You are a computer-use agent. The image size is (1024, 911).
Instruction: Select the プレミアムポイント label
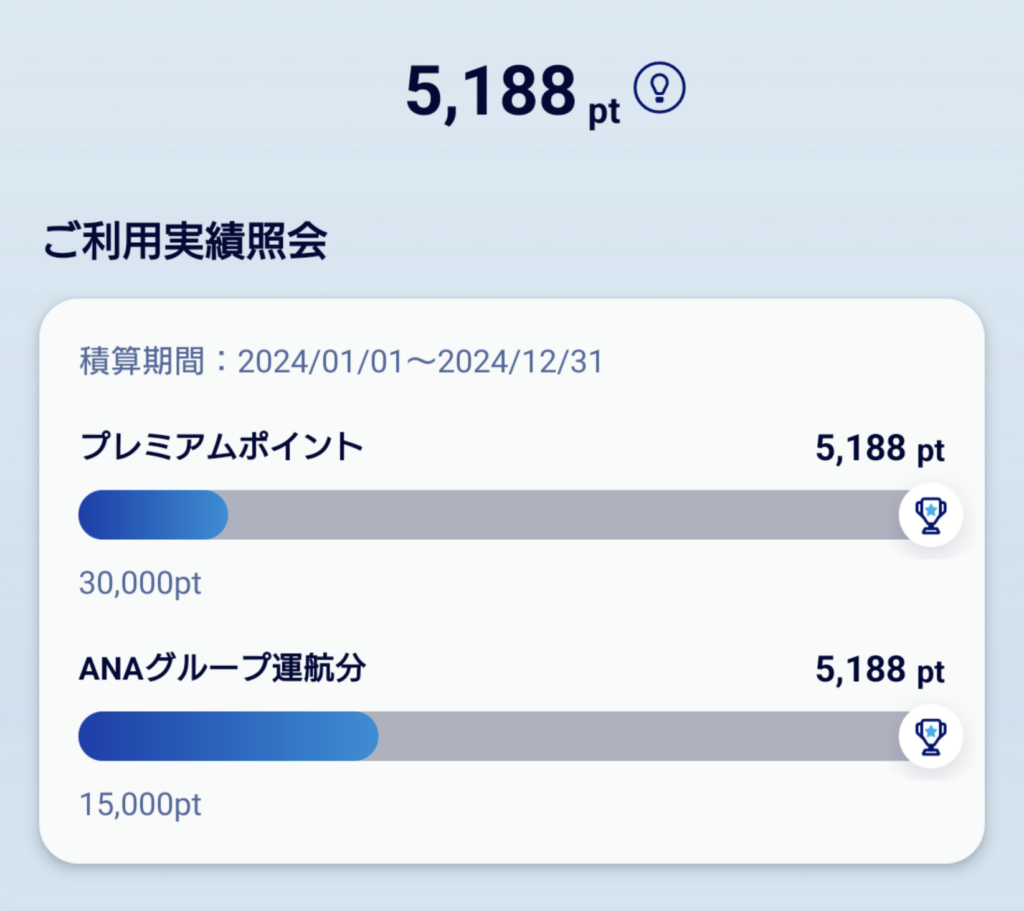221,447
